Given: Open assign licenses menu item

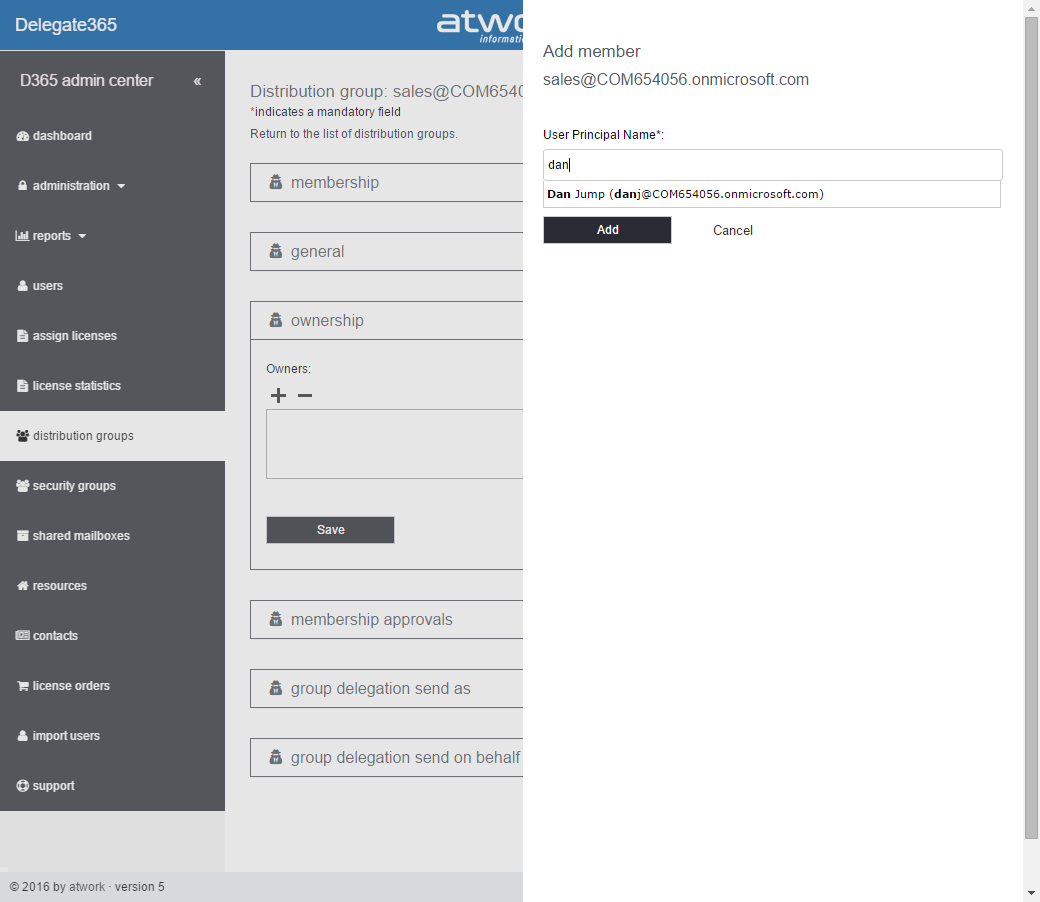Looking at the screenshot, I should (75, 336).
